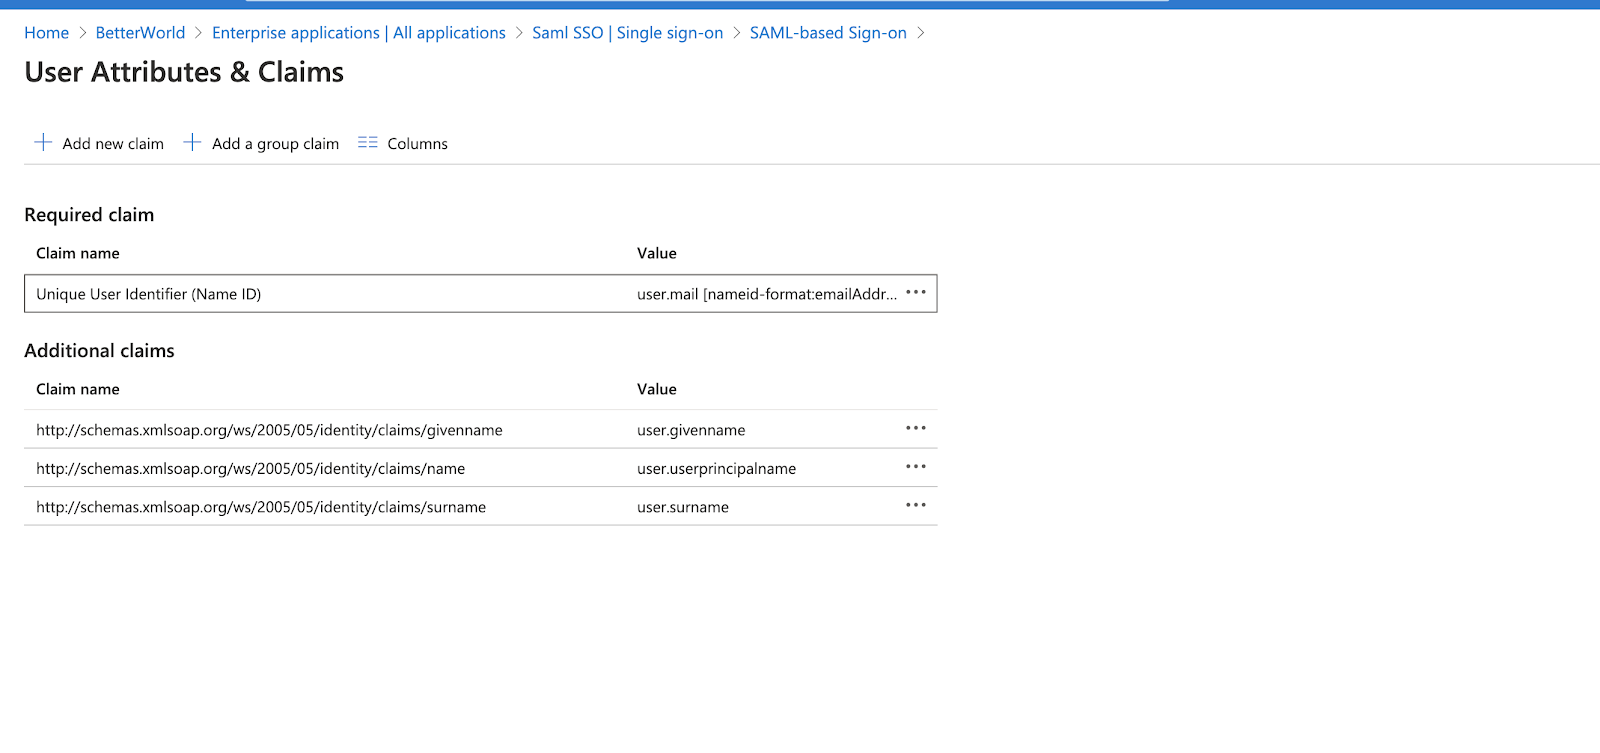Image resolution: width=1600 pixels, height=753 pixels.
Task: Navigate to BetterWorld breadcrumb
Action: (x=140, y=33)
